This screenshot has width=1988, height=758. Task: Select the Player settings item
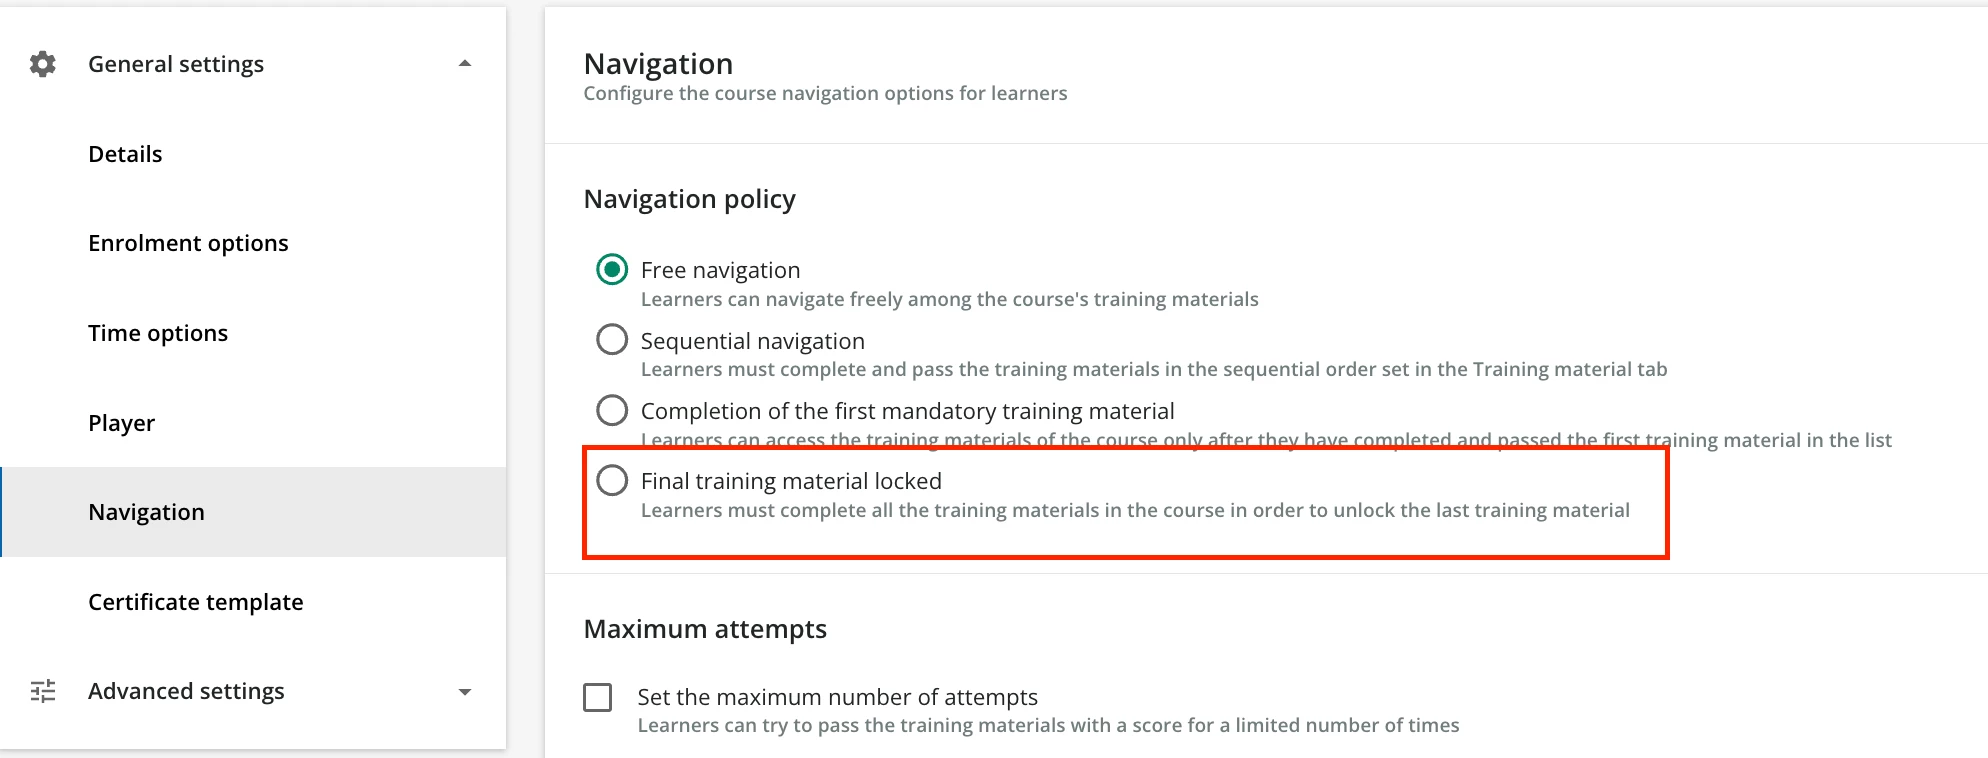coord(121,423)
